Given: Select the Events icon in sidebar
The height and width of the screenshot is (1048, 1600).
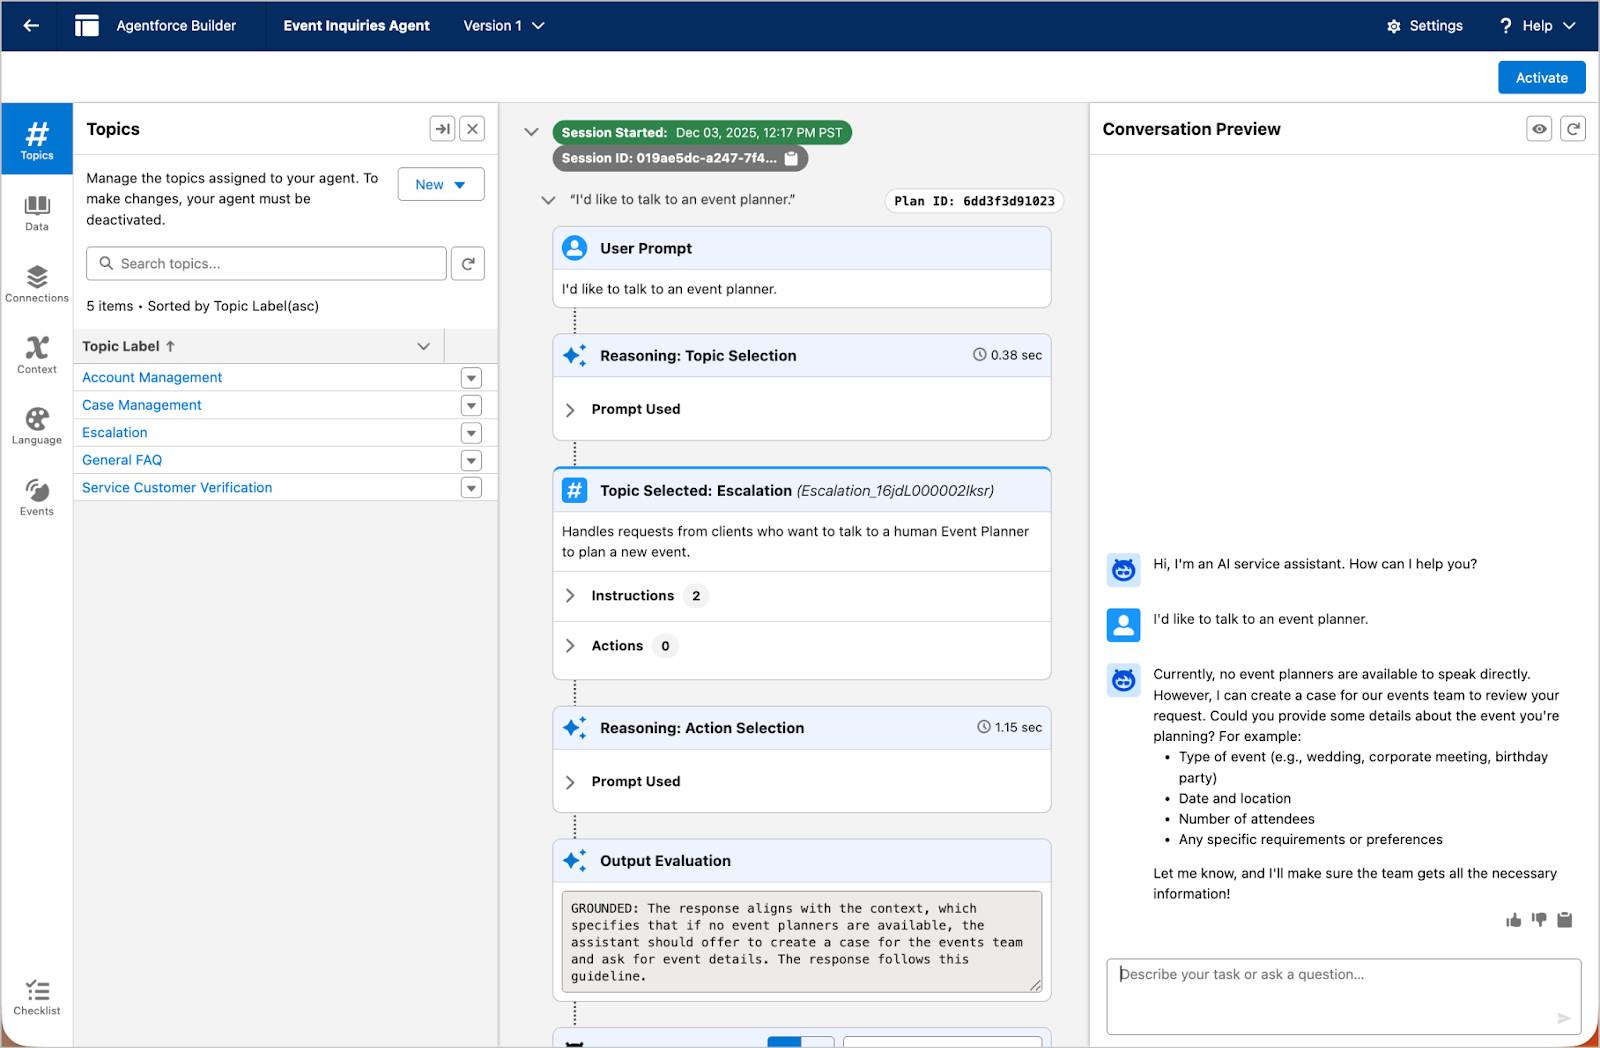Looking at the screenshot, I should pyautogui.click(x=37, y=495).
